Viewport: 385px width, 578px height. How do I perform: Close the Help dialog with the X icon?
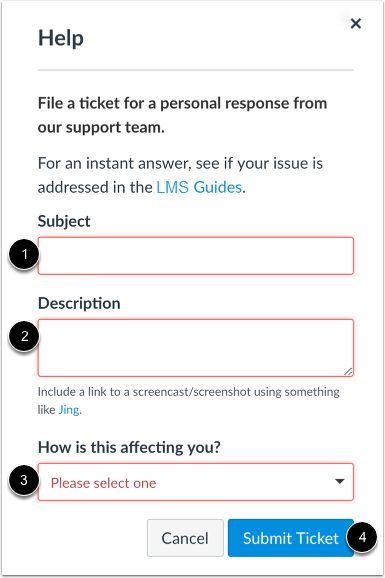[x=355, y=24]
